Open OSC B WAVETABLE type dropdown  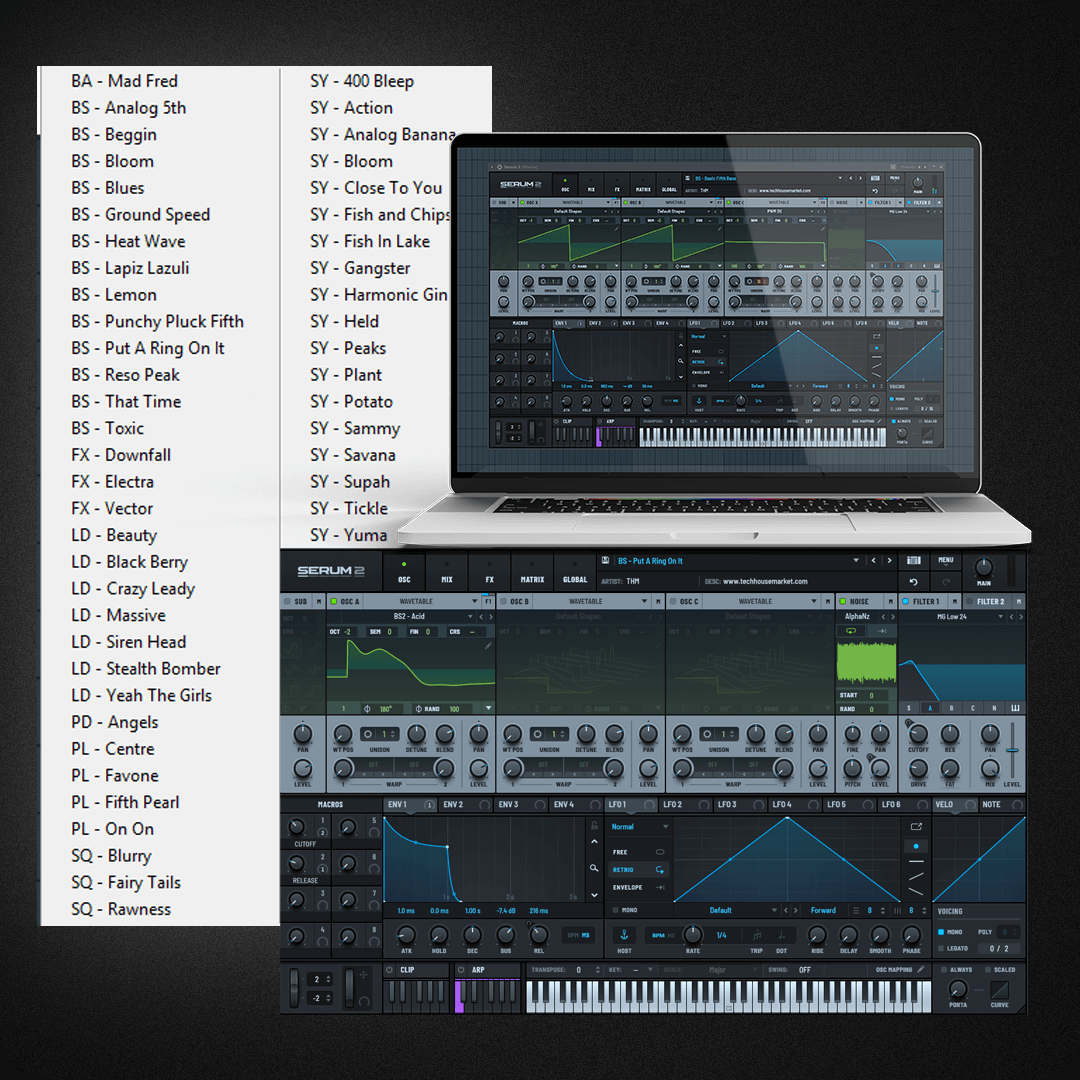coord(644,601)
